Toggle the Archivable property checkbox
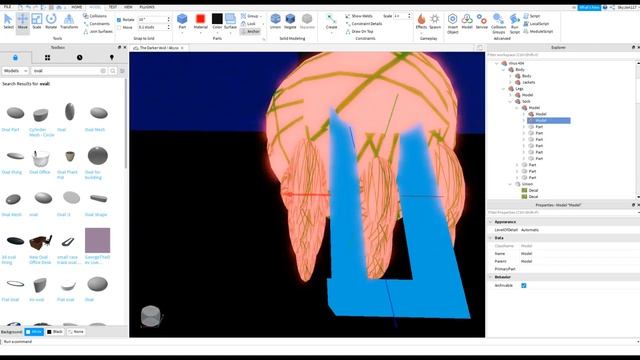 click(524, 286)
